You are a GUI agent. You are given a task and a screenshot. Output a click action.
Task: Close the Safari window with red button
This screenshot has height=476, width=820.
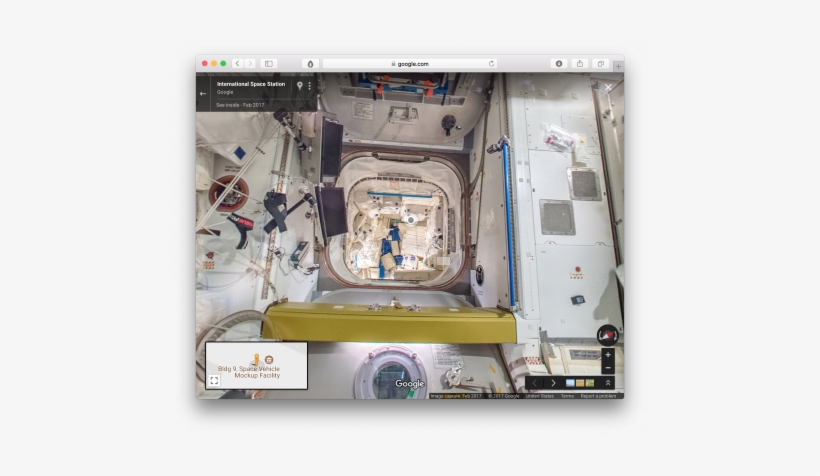pyautogui.click(x=204, y=64)
